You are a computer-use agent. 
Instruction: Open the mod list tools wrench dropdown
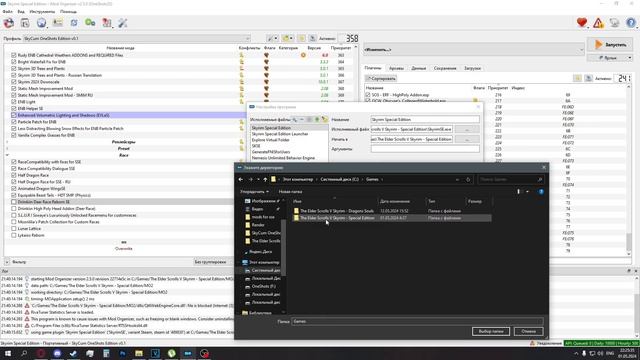(x=272, y=38)
